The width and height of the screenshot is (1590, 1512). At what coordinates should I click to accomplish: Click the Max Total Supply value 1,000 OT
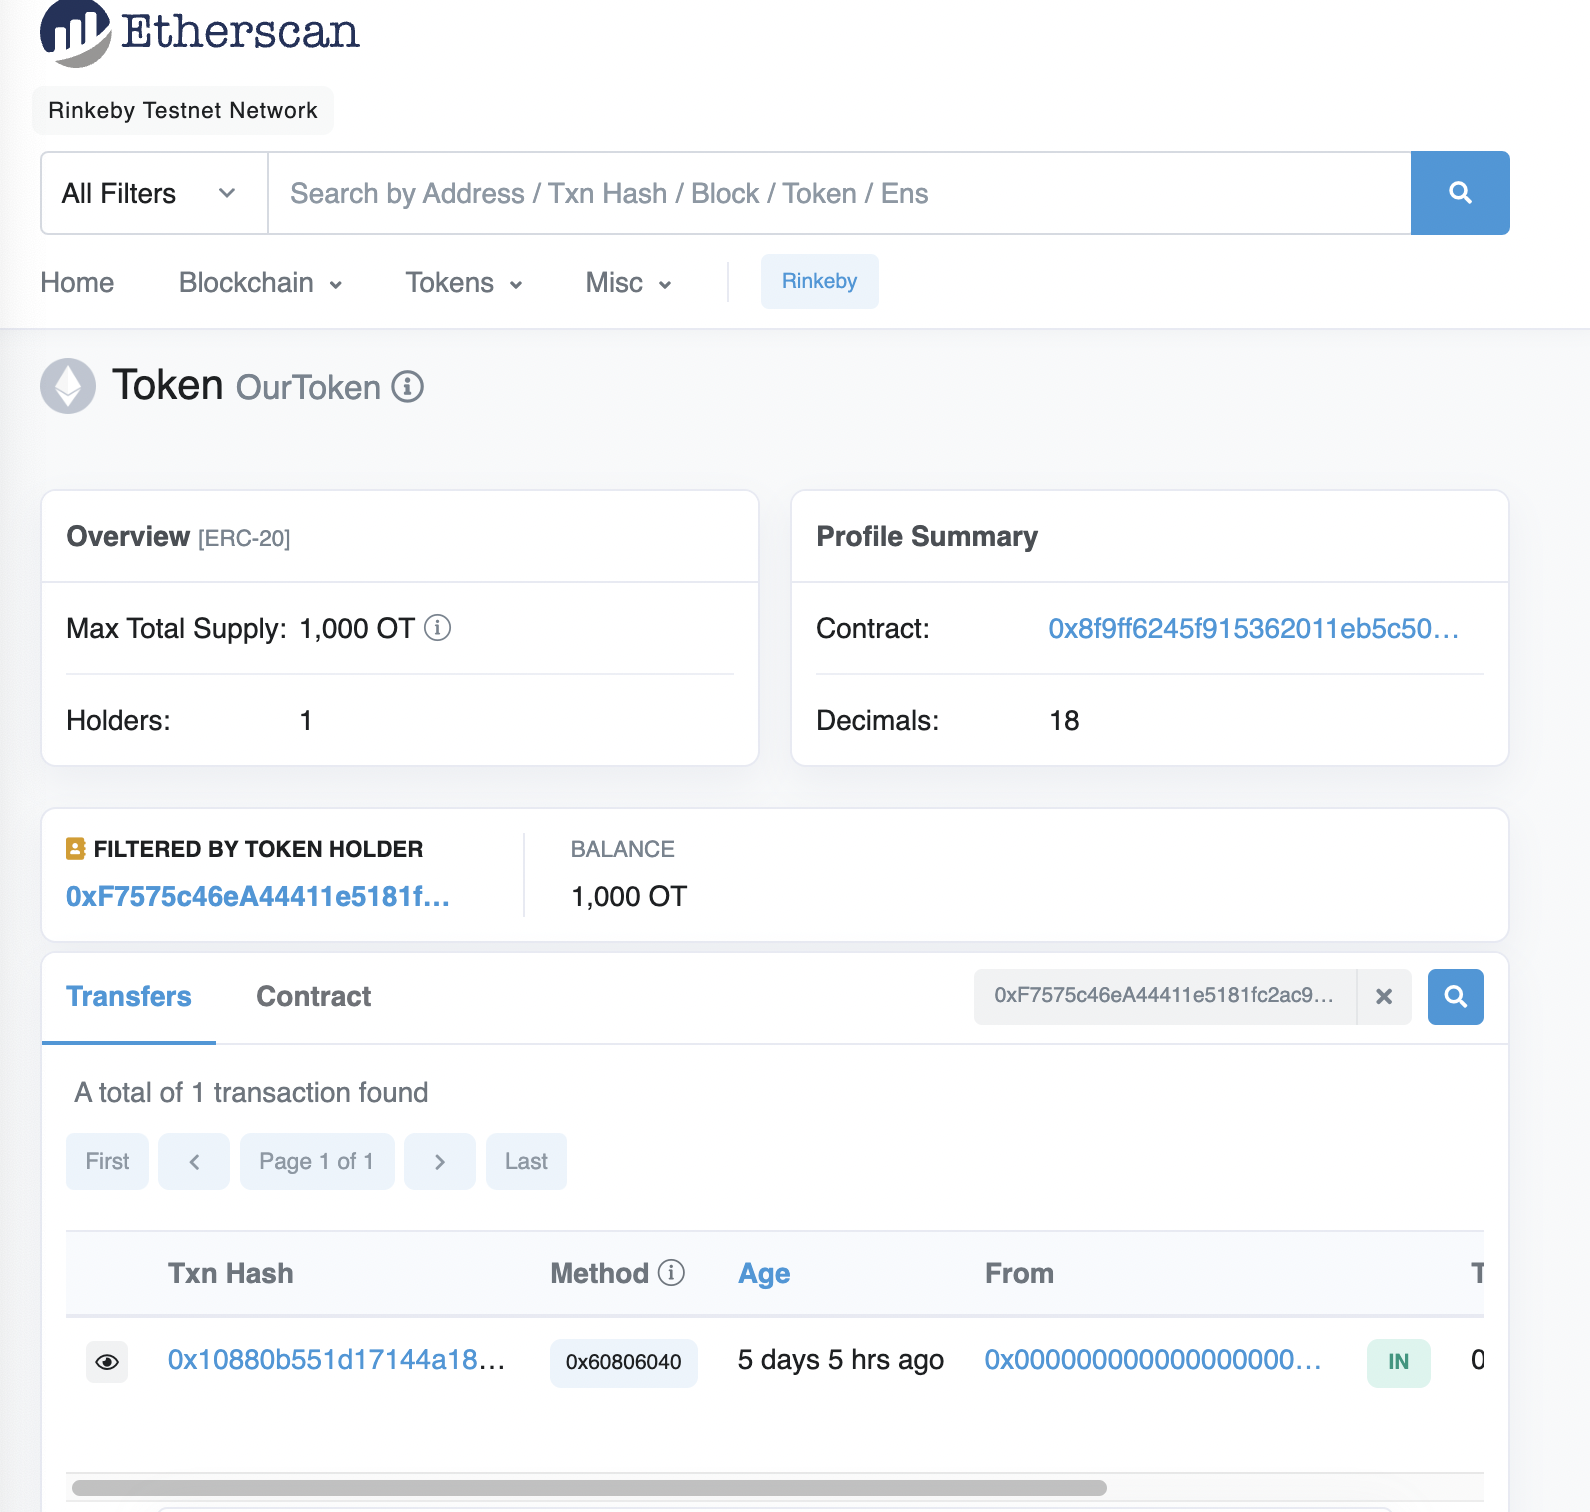357,628
